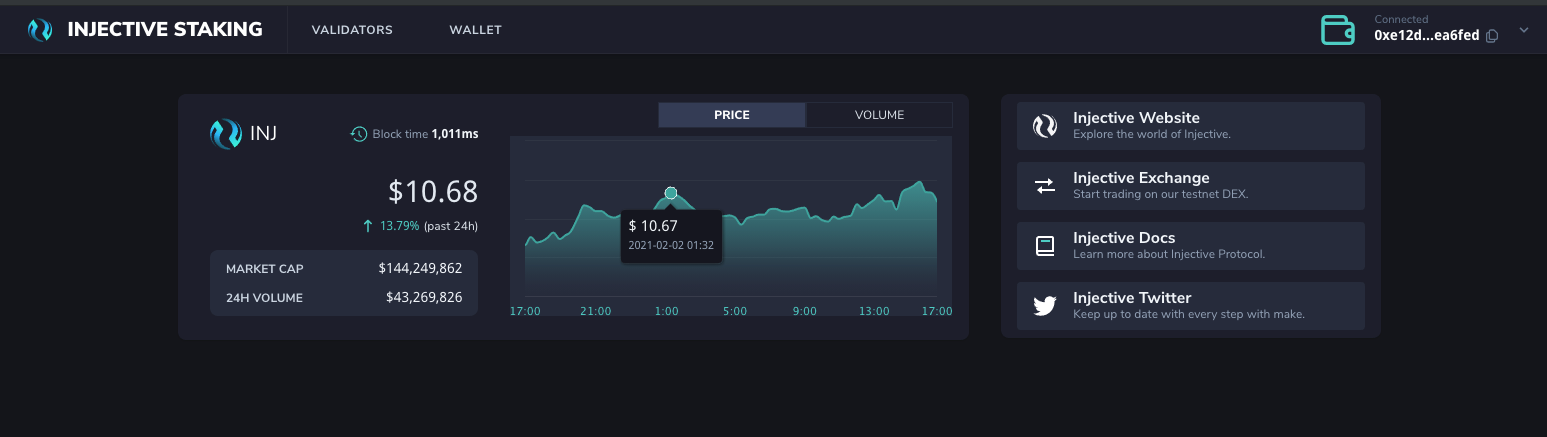
Task: Click the 21:00 chart axis label
Action: coord(595,311)
